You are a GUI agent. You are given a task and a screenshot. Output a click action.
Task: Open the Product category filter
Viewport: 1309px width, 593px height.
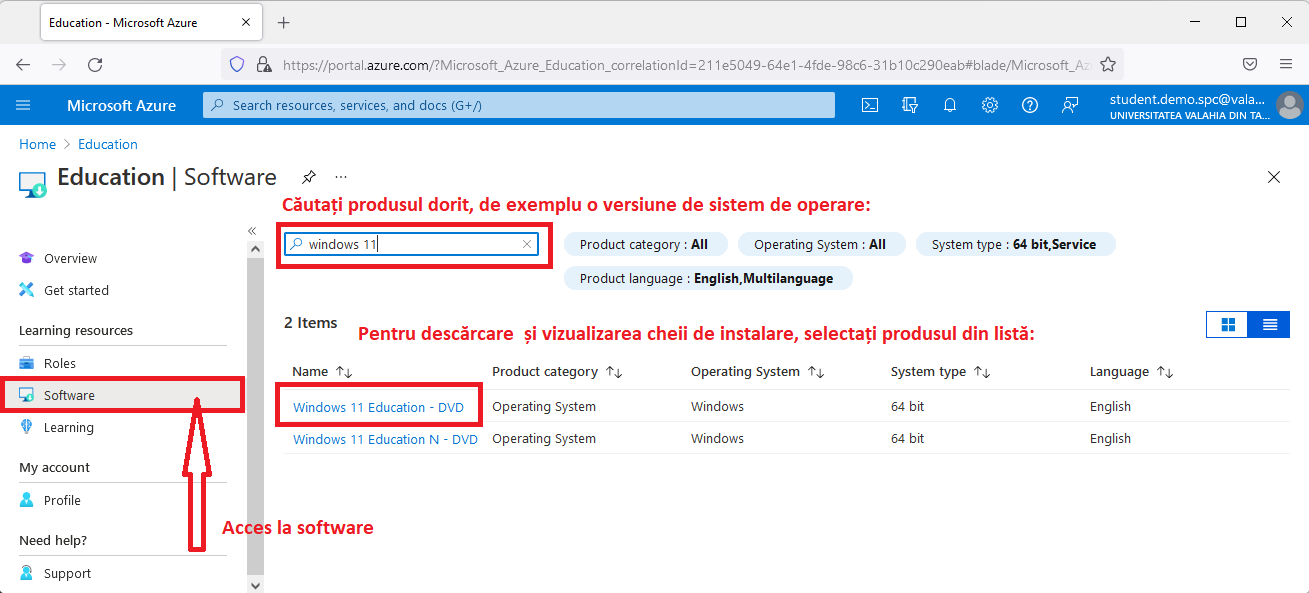pos(644,244)
